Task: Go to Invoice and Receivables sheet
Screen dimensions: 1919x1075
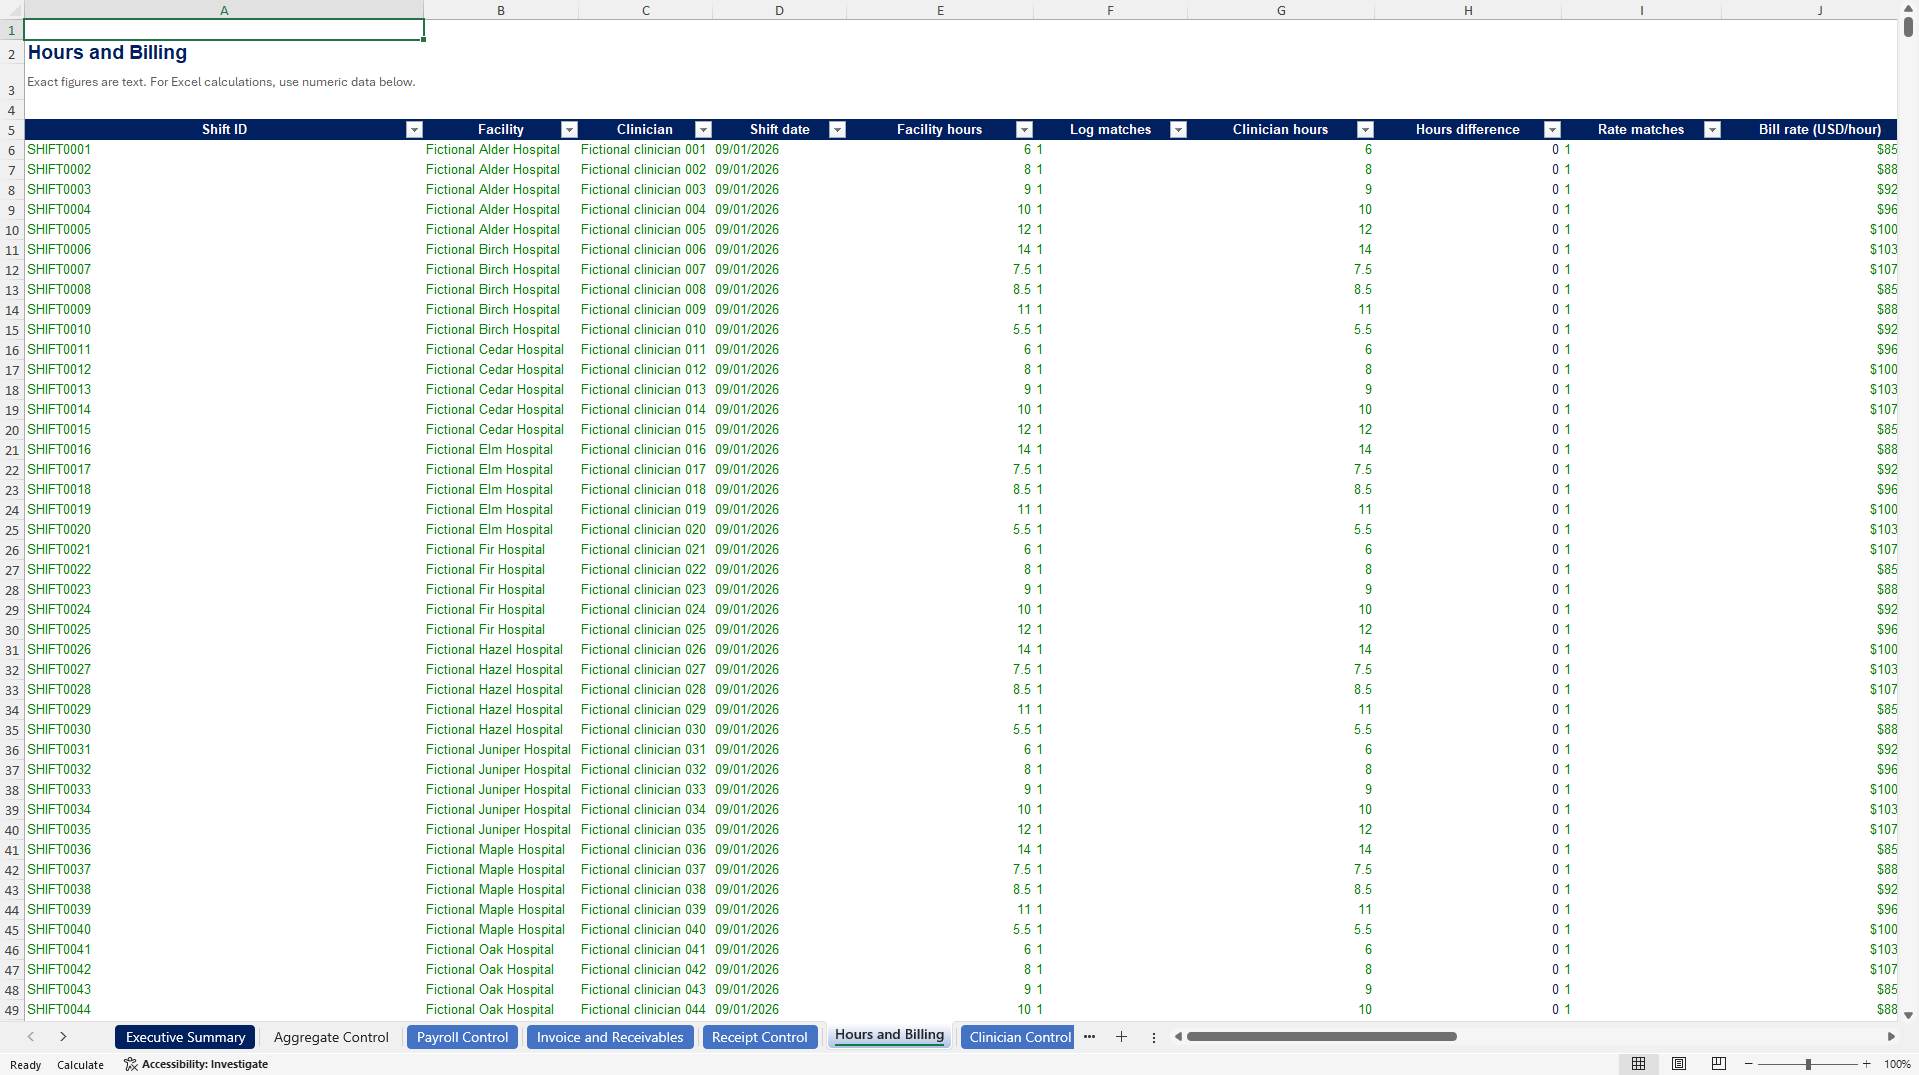Action: click(610, 1037)
